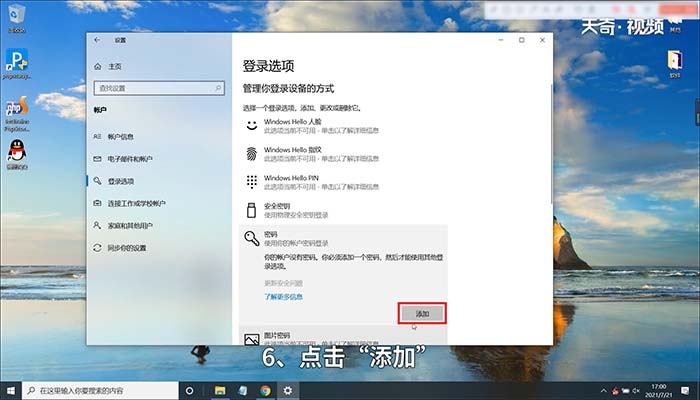Open the blue P application desktop icon
The width and height of the screenshot is (700, 400).
[17, 64]
